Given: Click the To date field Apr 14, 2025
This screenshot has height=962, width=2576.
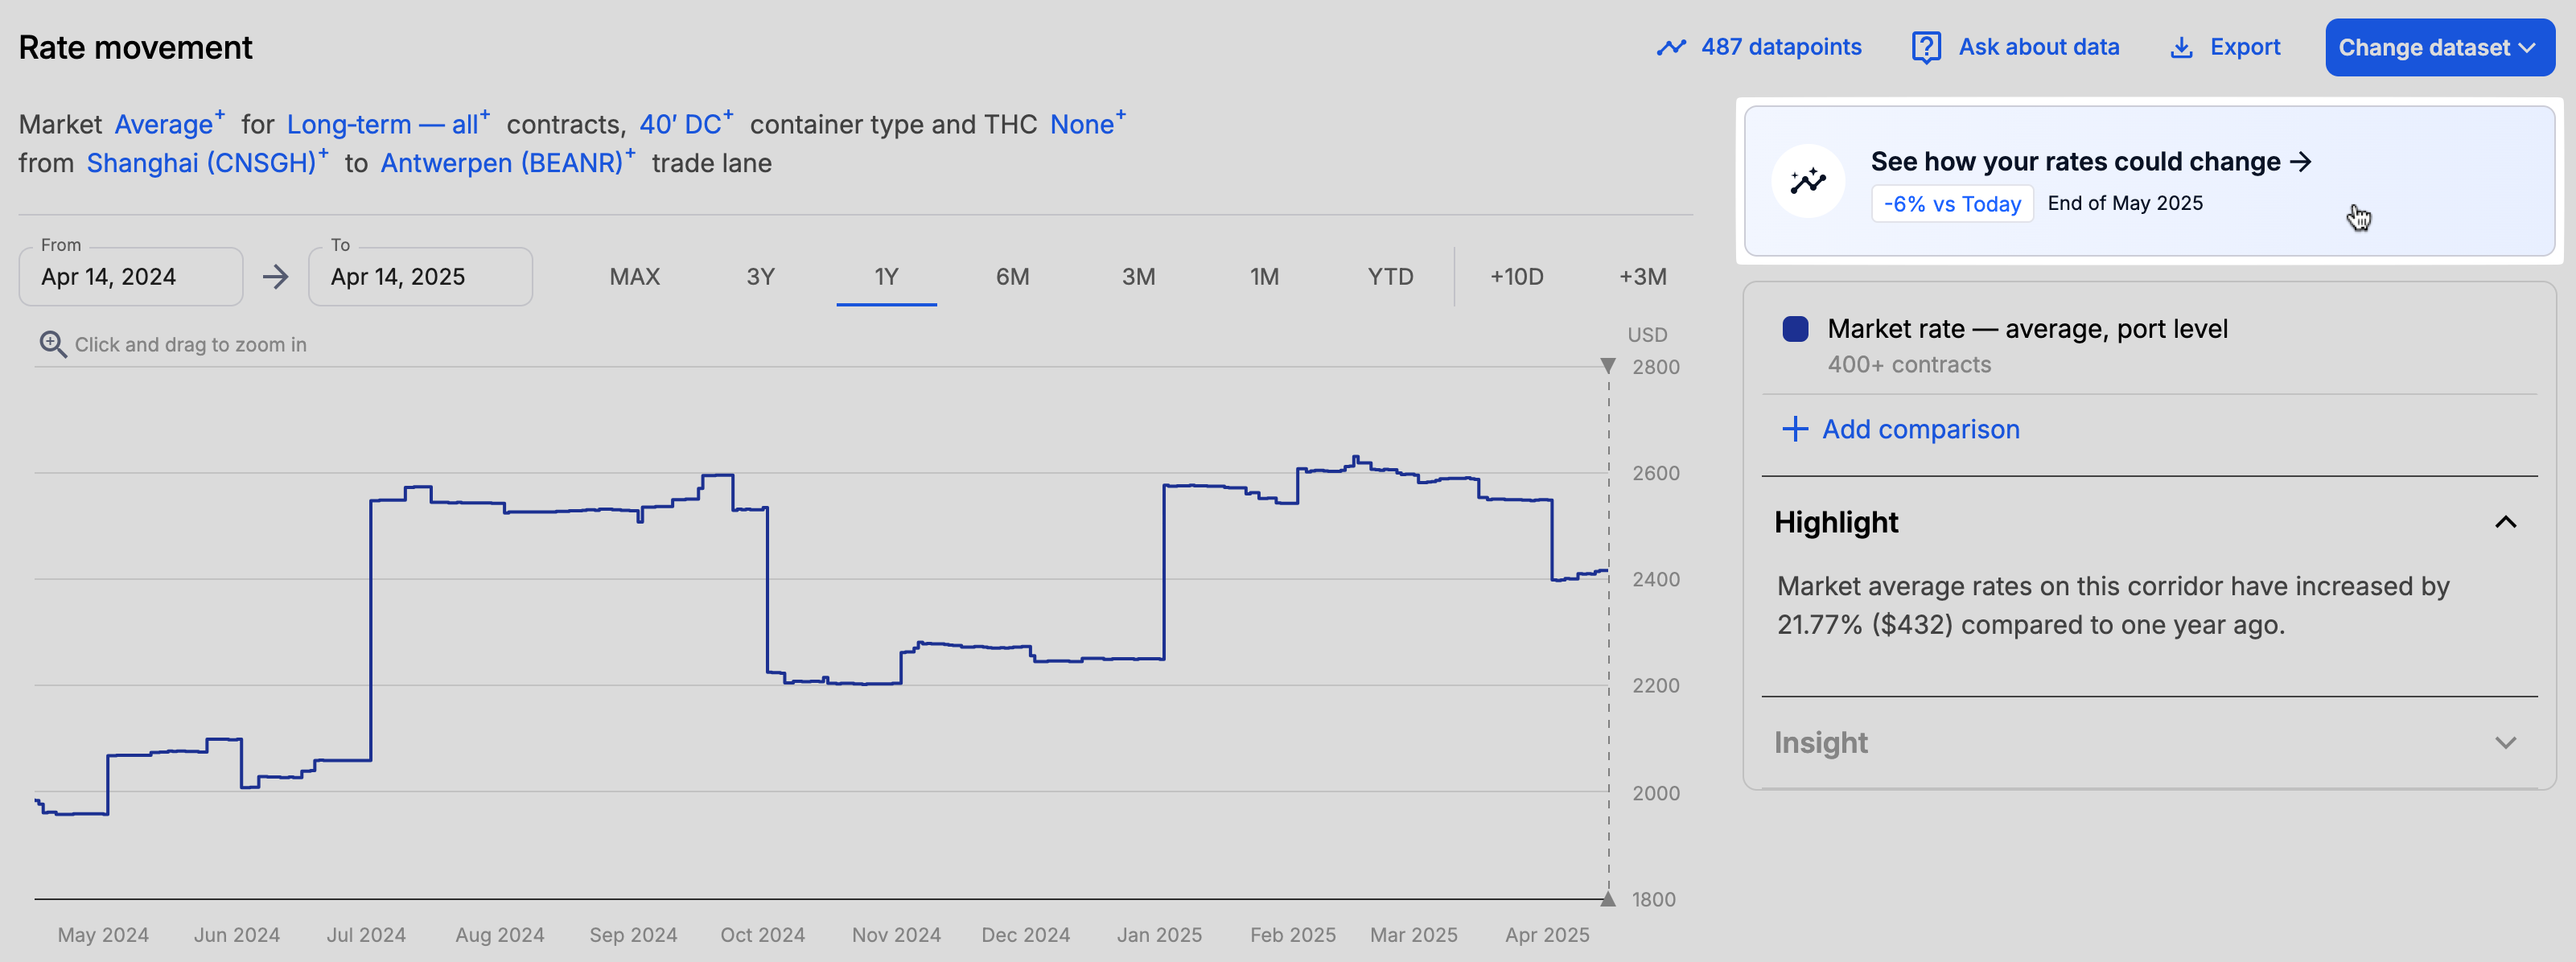Looking at the screenshot, I should point(420,277).
